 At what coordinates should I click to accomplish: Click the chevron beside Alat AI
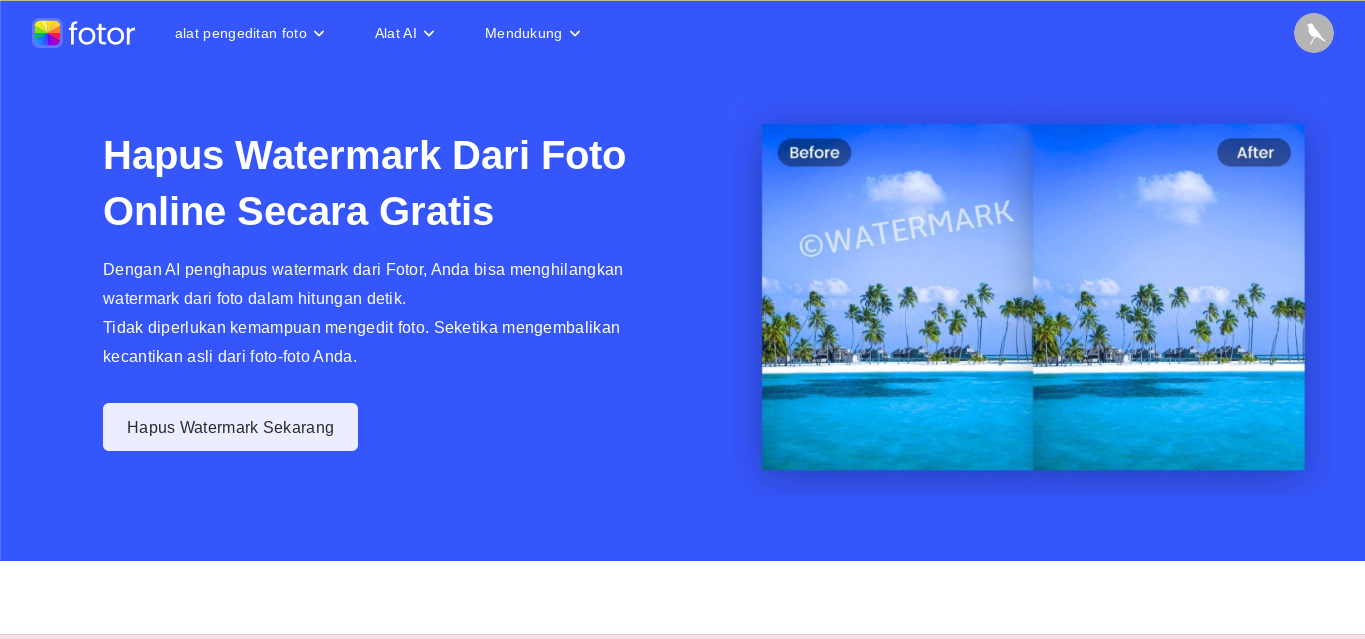429,33
